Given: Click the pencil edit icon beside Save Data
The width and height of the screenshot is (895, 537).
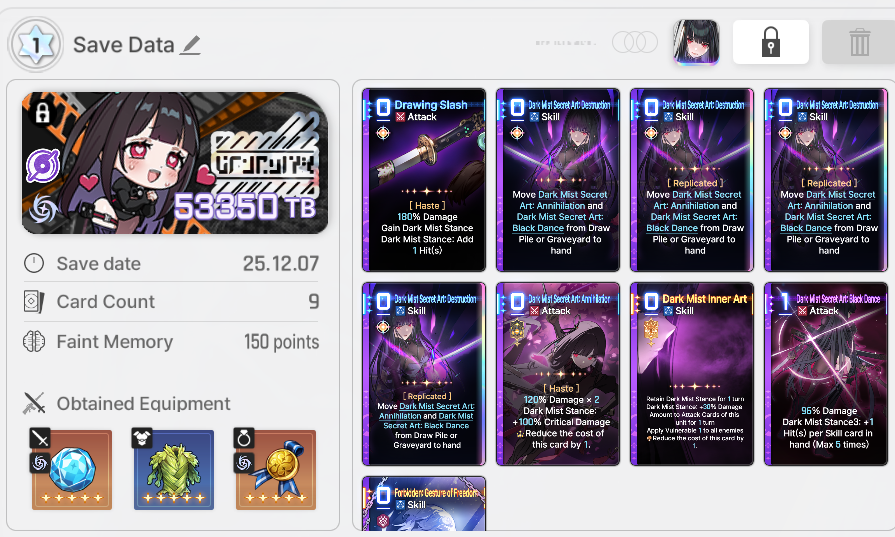Looking at the screenshot, I should pyautogui.click(x=190, y=45).
